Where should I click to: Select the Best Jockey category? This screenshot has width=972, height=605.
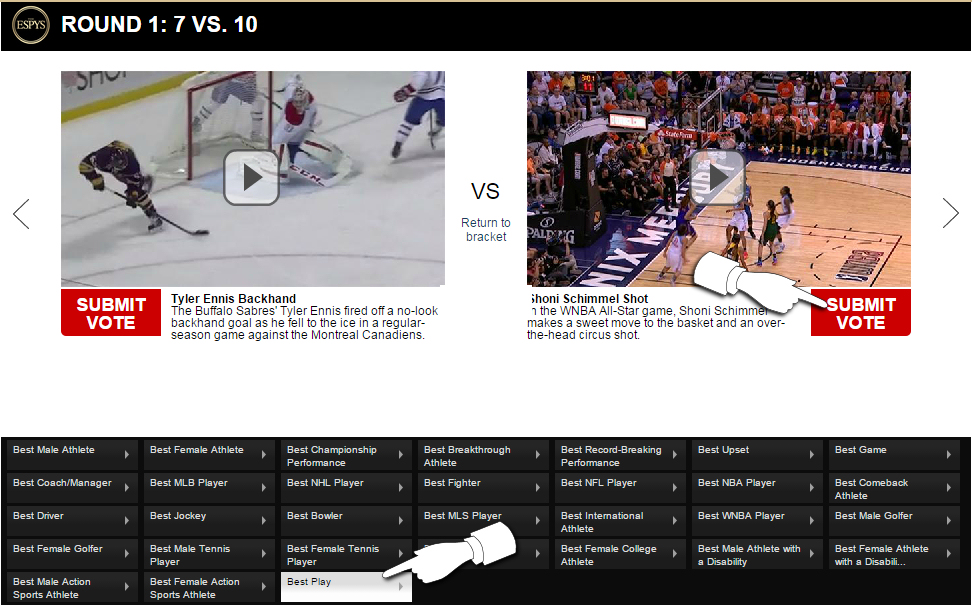click(209, 520)
